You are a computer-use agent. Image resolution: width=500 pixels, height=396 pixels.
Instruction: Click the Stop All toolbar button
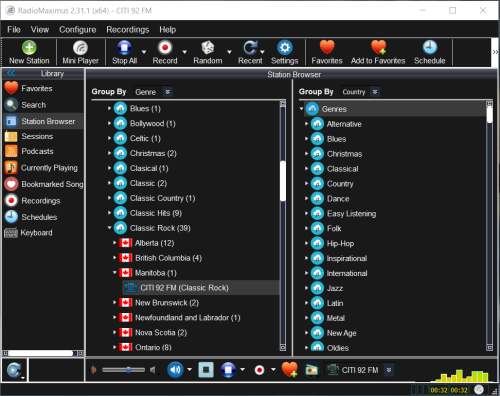[124, 52]
